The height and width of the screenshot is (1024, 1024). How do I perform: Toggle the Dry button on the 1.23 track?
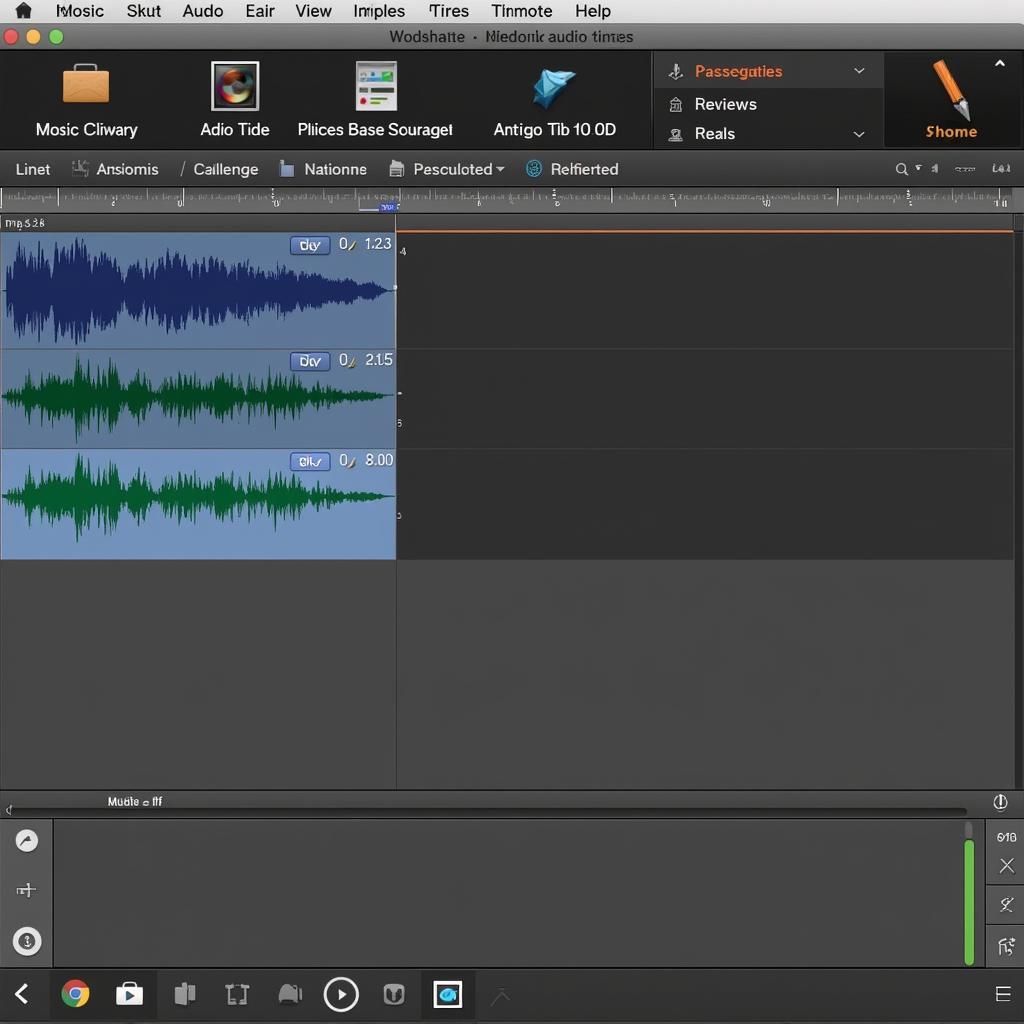[x=310, y=245]
